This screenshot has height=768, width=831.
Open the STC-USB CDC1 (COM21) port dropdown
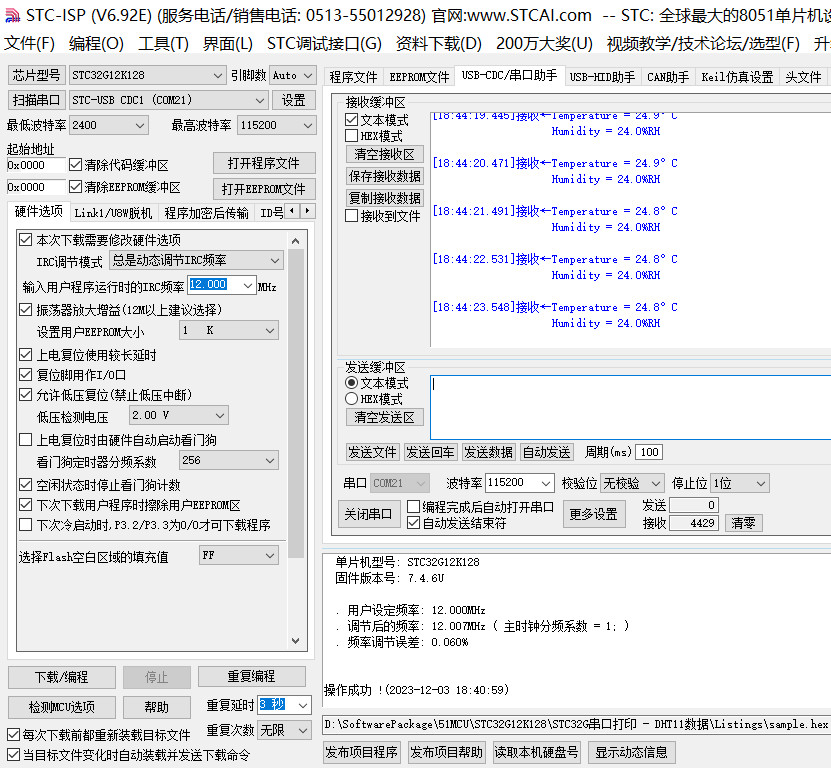tap(169, 100)
